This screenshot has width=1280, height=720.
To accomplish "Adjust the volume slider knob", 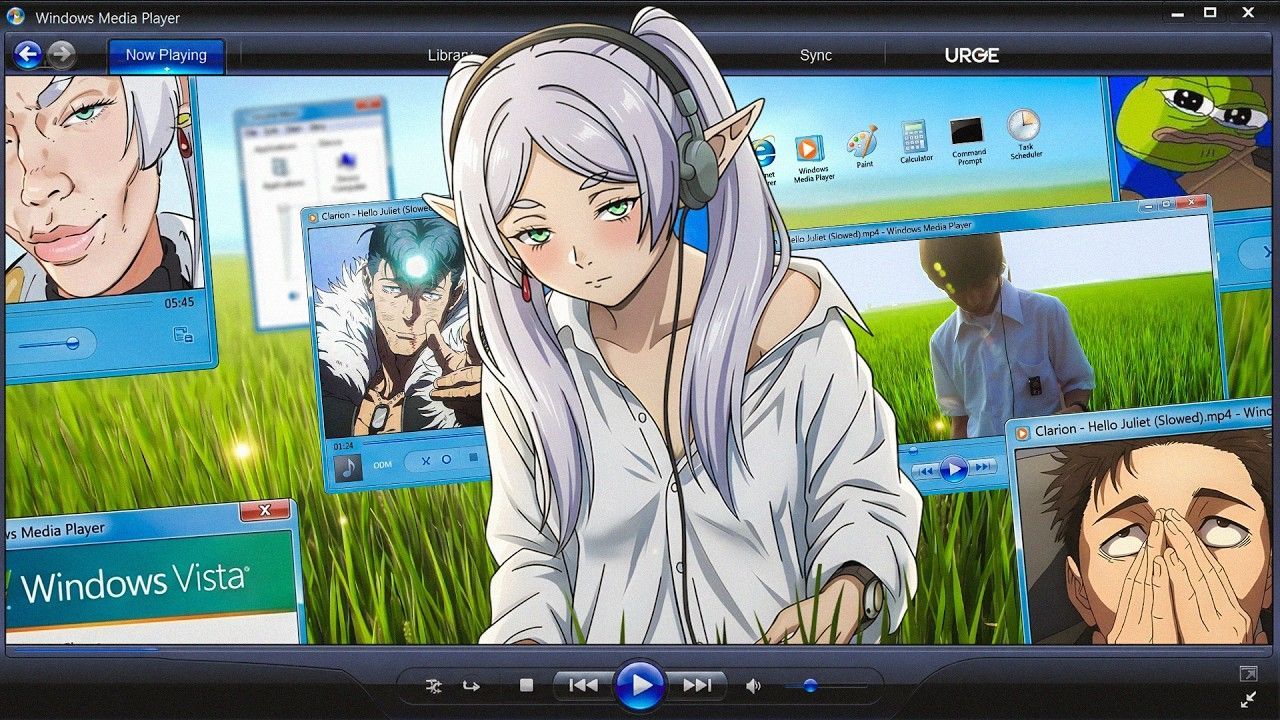I will (x=810, y=686).
